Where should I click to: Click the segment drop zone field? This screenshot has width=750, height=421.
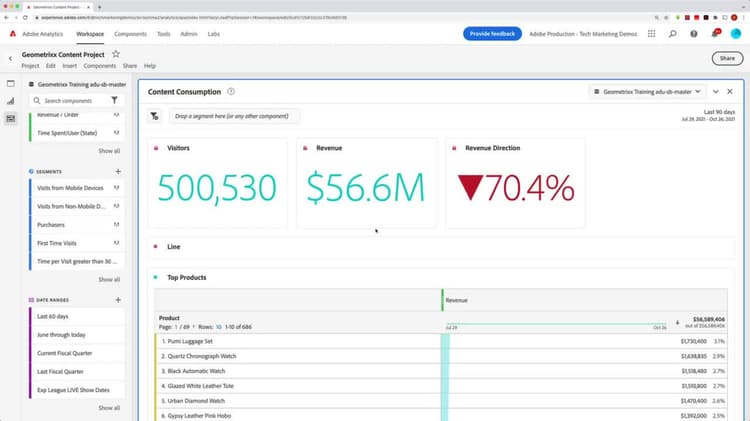point(234,116)
